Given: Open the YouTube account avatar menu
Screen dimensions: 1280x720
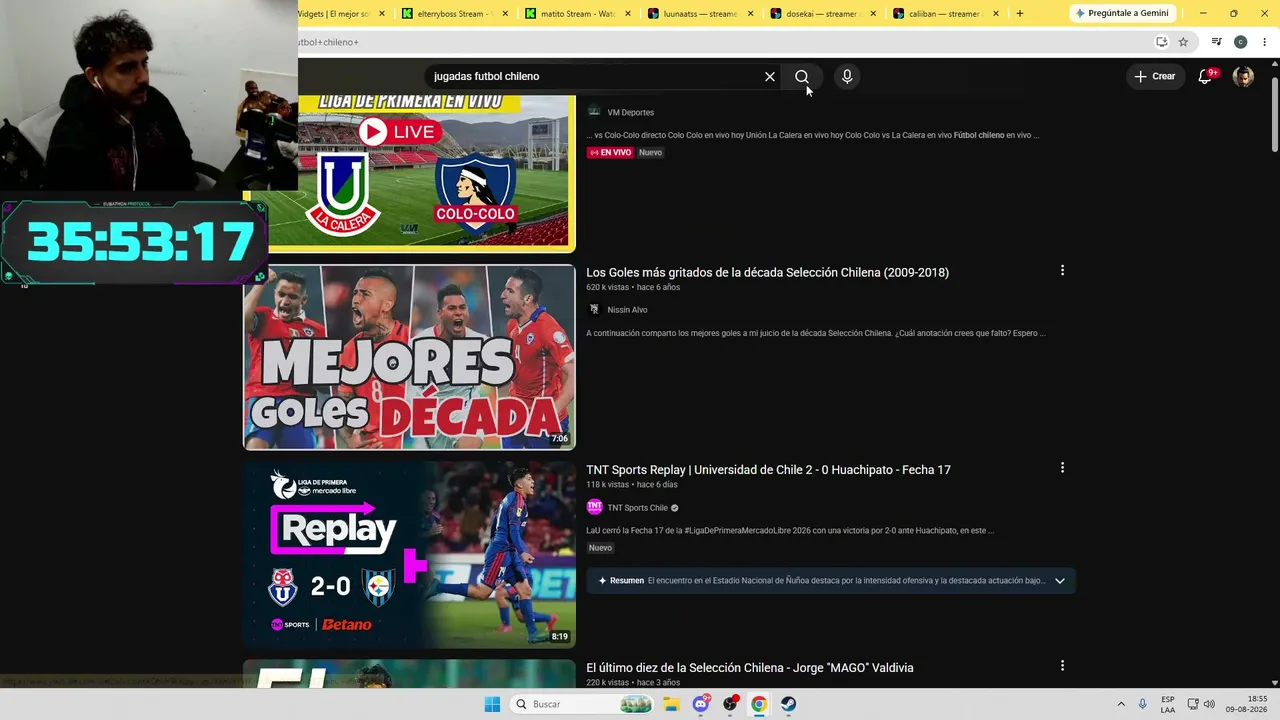Looking at the screenshot, I should [x=1243, y=77].
